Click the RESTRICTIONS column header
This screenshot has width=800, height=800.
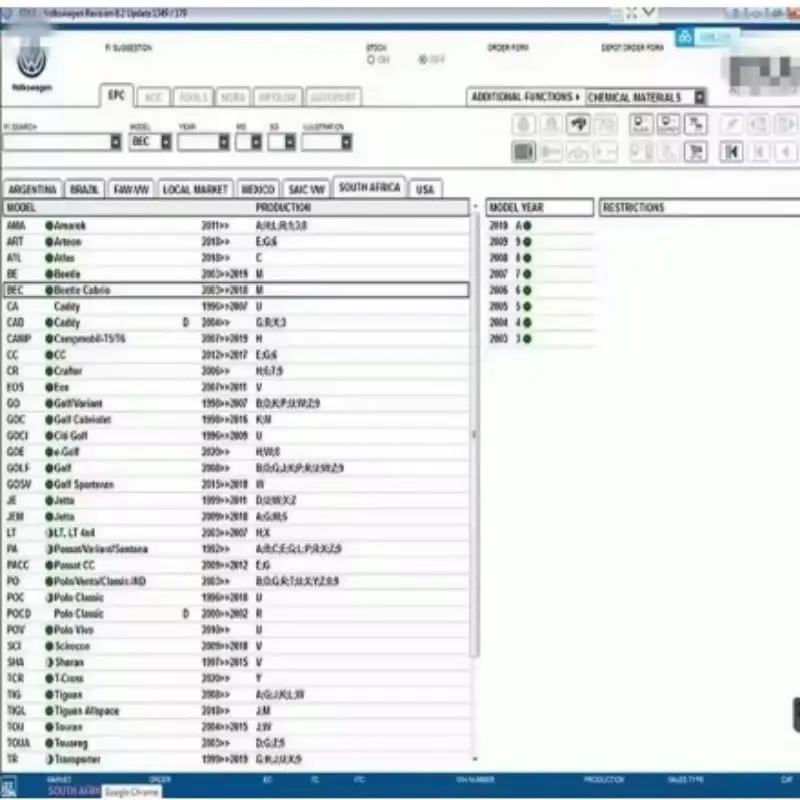coord(699,207)
